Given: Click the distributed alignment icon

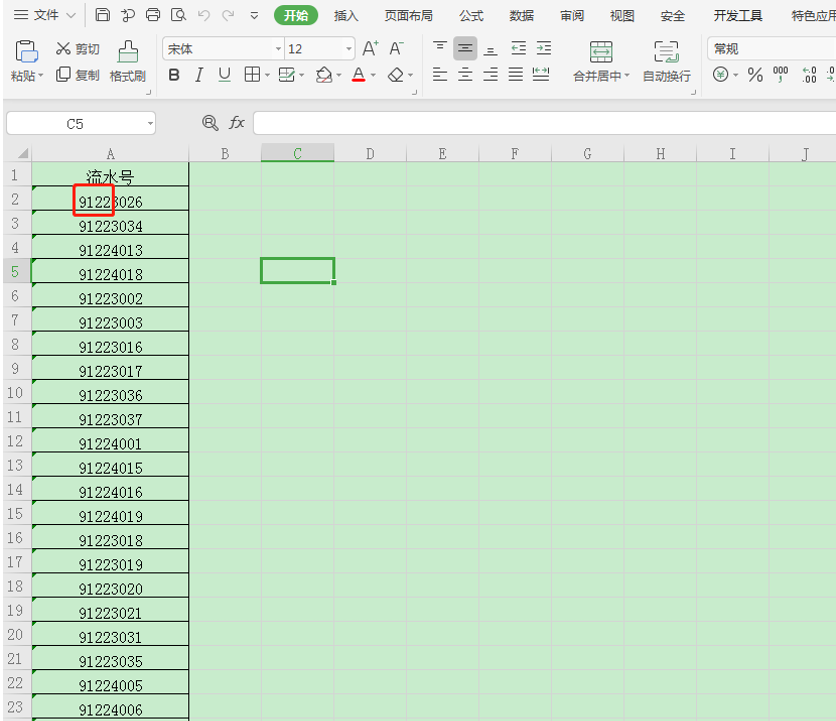Looking at the screenshot, I should pyautogui.click(x=541, y=74).
